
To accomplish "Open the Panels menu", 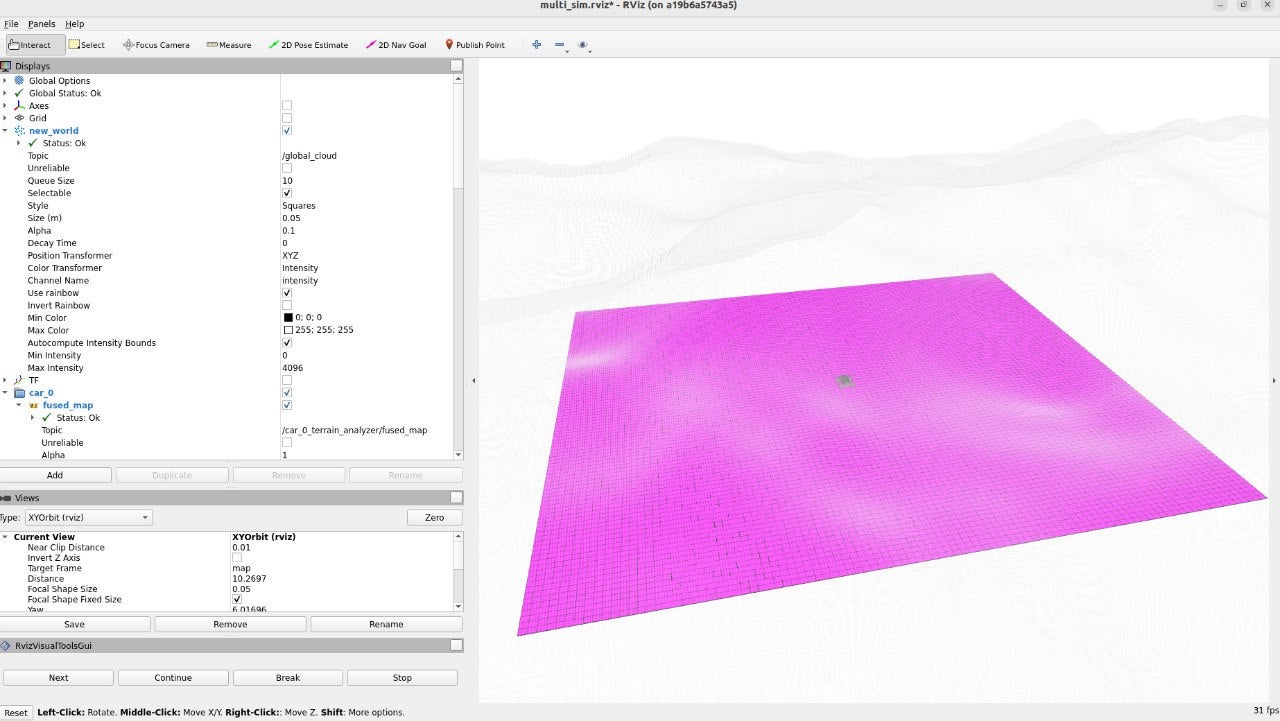I will pyautogui.click(x=41, y=24).
